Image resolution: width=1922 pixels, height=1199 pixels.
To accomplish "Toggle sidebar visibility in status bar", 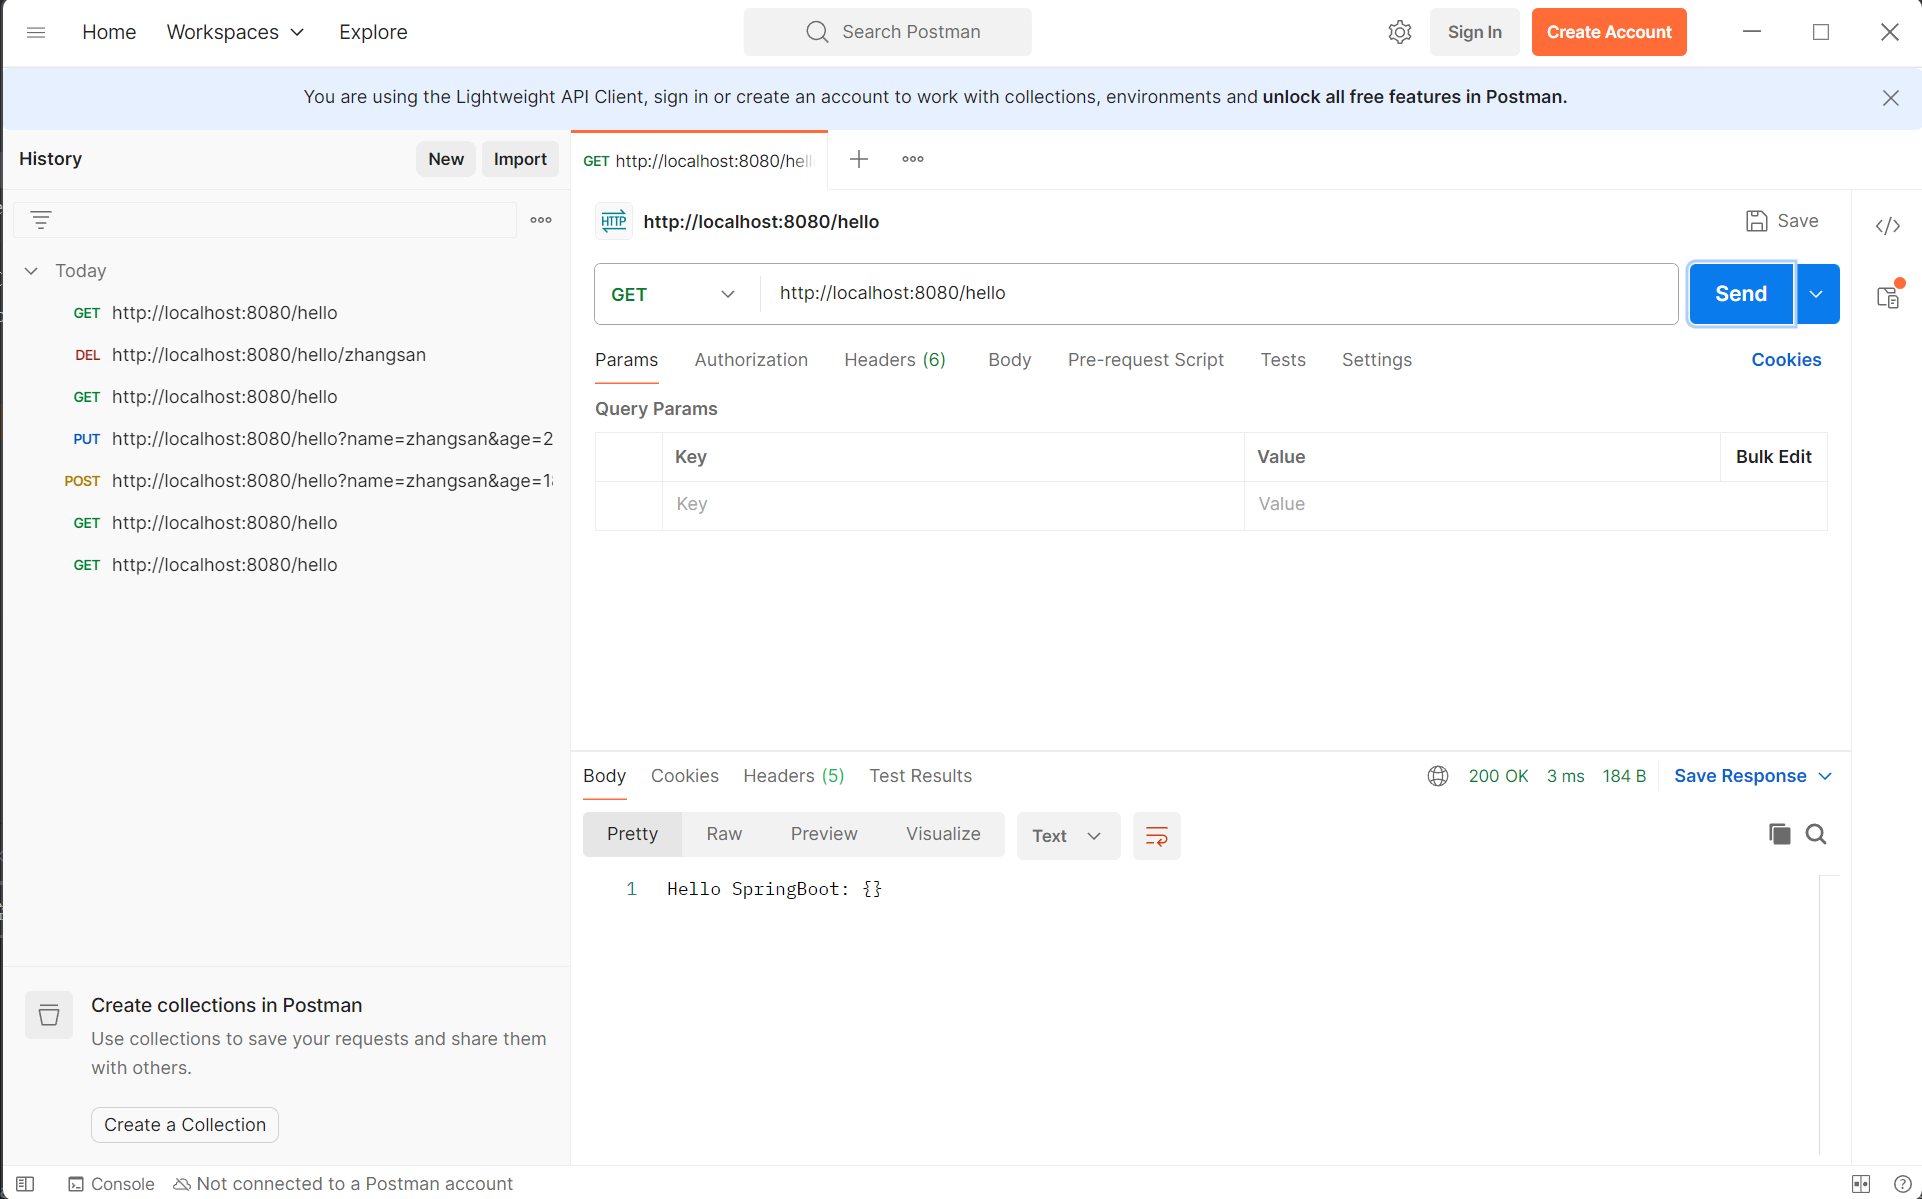I will pyautogui.click(x=26, y=1184).
